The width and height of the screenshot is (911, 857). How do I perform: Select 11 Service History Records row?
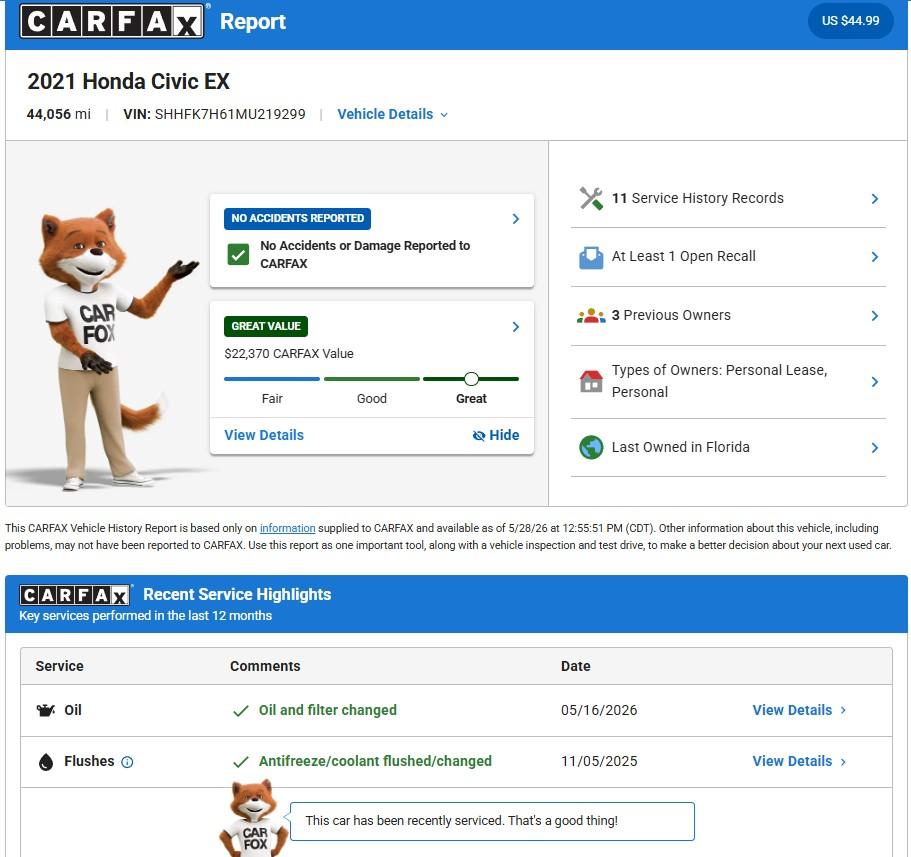pos(728,199)
